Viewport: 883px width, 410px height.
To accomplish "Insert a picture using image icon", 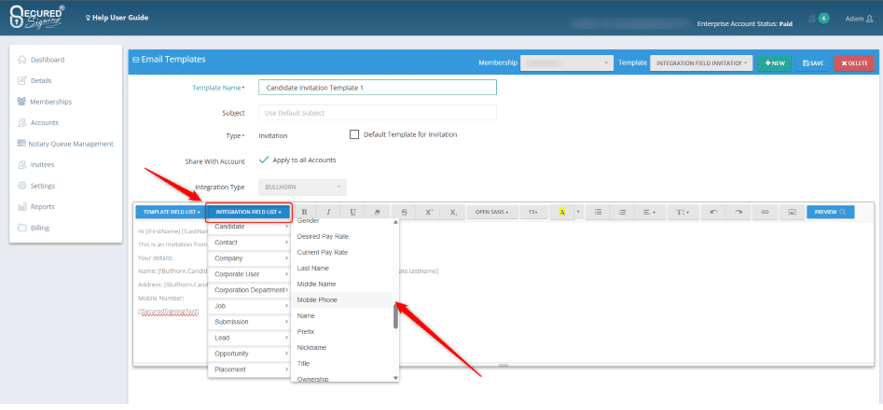I will (x=792, y=212).
